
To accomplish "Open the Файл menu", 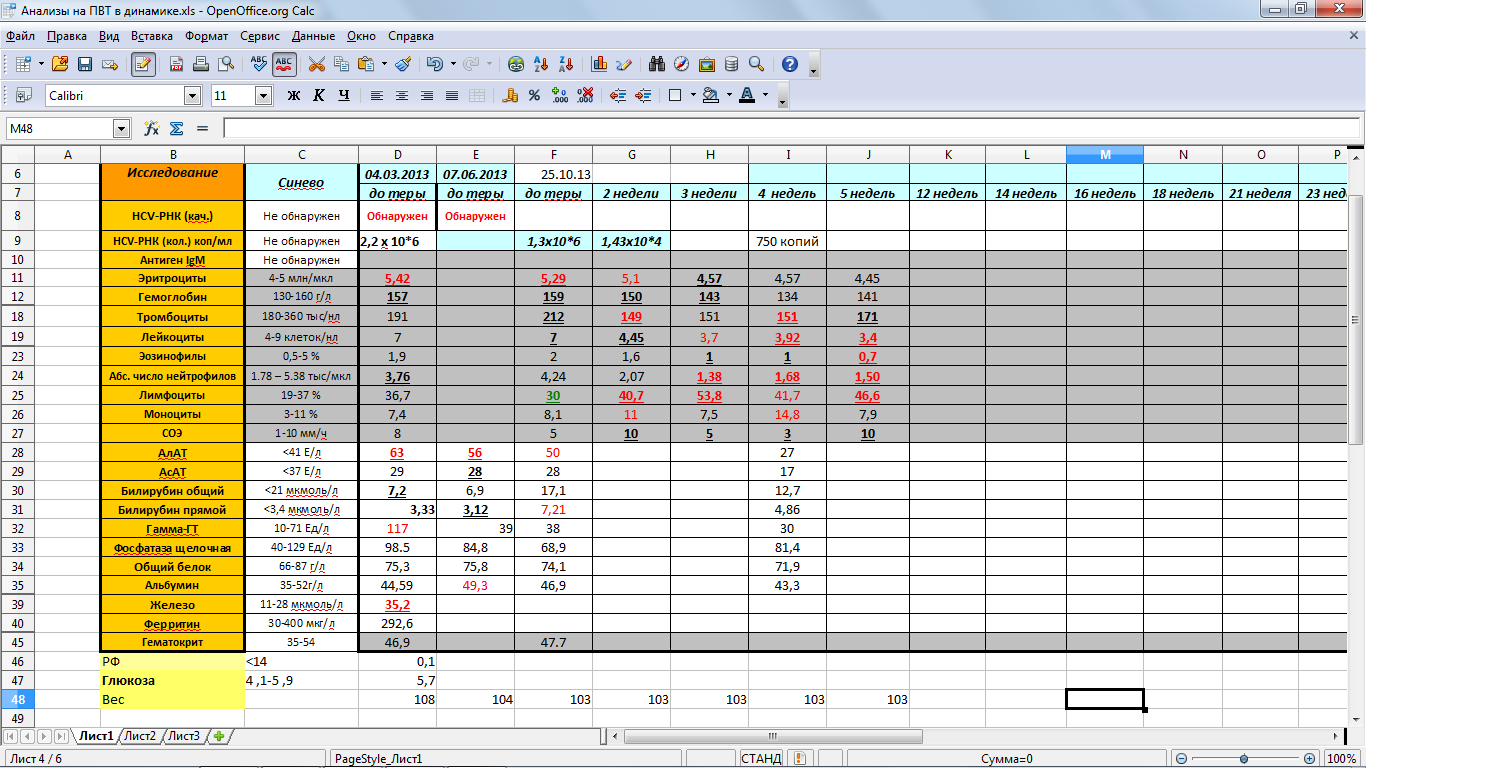I will 20,35.
